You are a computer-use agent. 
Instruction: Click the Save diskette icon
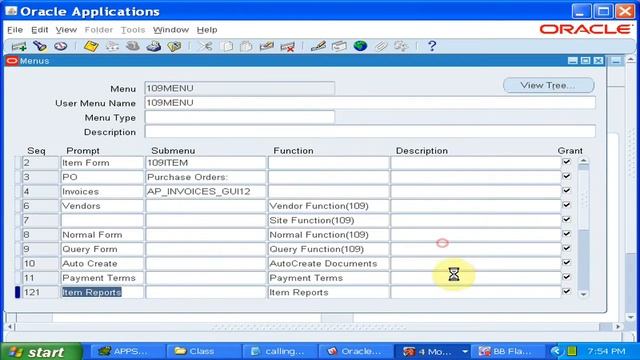pyautogui.click(x=91, y=46)
